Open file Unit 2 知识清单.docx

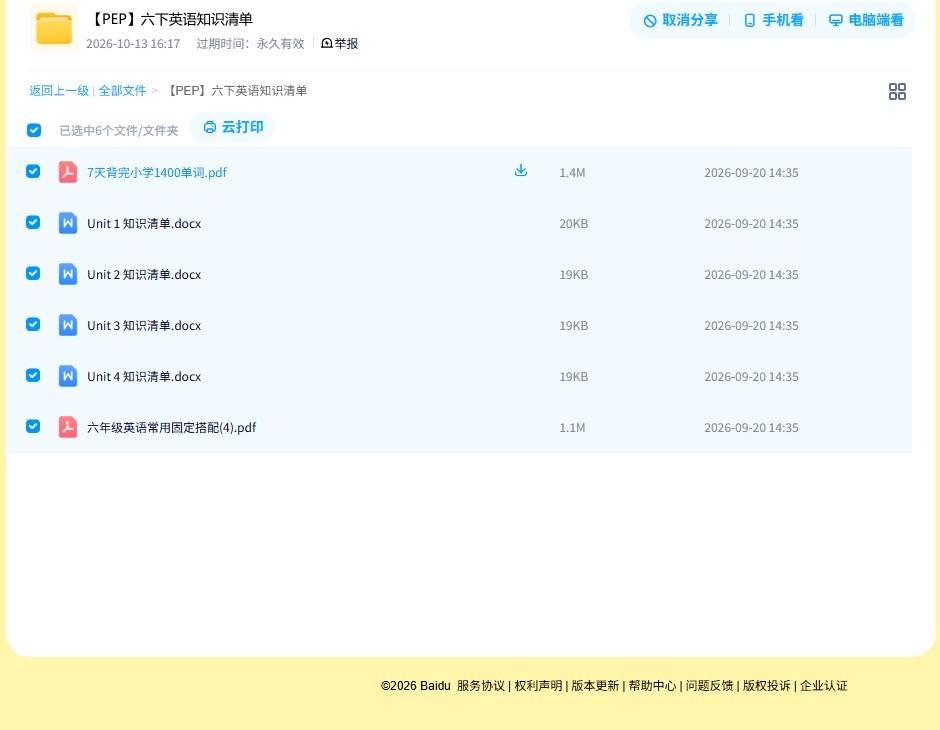(144, 274)
